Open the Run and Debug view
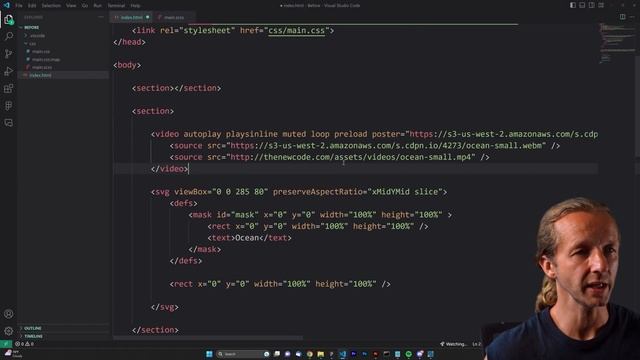This screenshot has width=640, height=360. click(x=9, y=71)
